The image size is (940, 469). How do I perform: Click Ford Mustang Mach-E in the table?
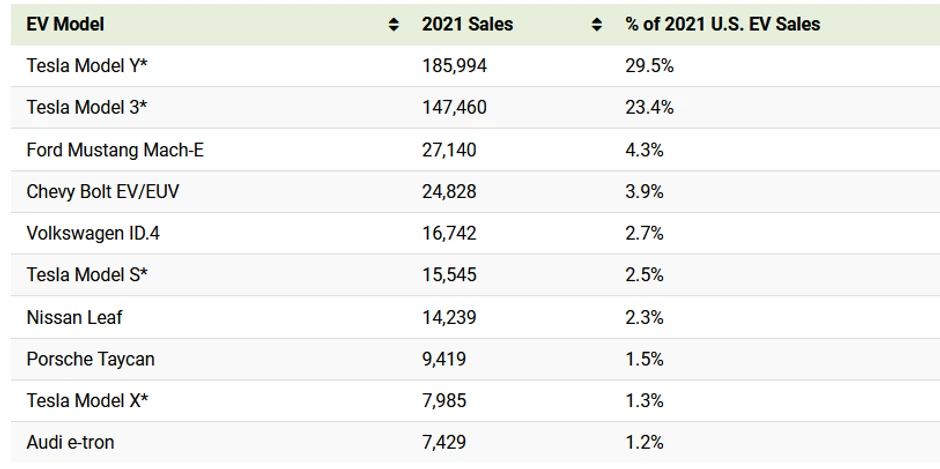(115, 150)
